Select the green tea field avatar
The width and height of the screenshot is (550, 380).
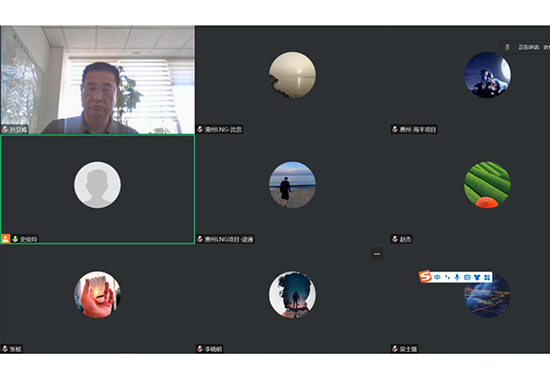[488, 185]
